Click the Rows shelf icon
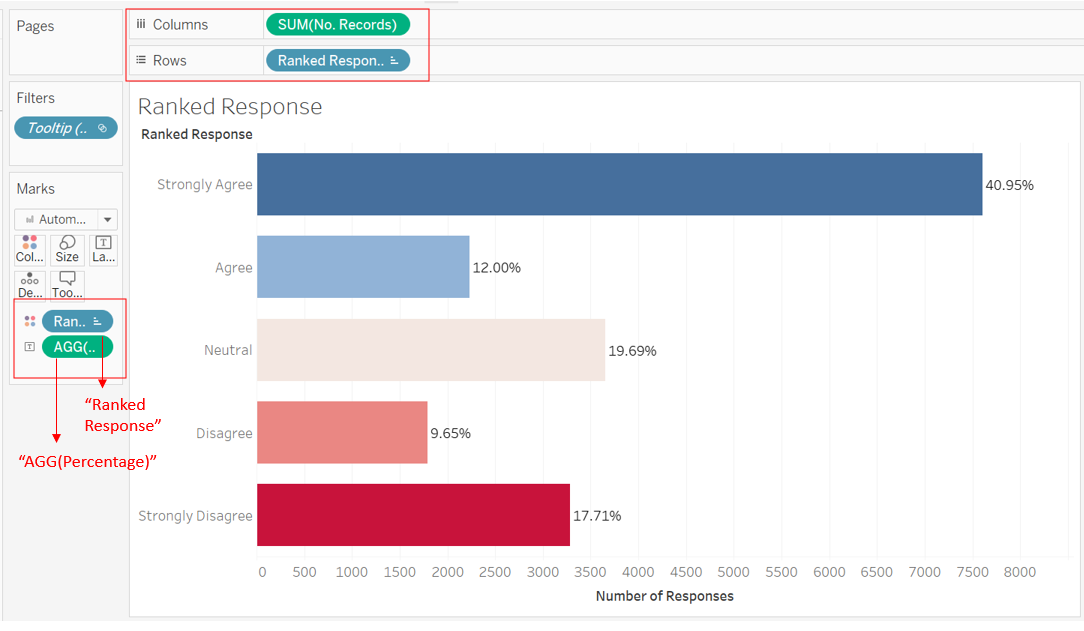The height and width of the screenshot is (631, 1084). 141,61
